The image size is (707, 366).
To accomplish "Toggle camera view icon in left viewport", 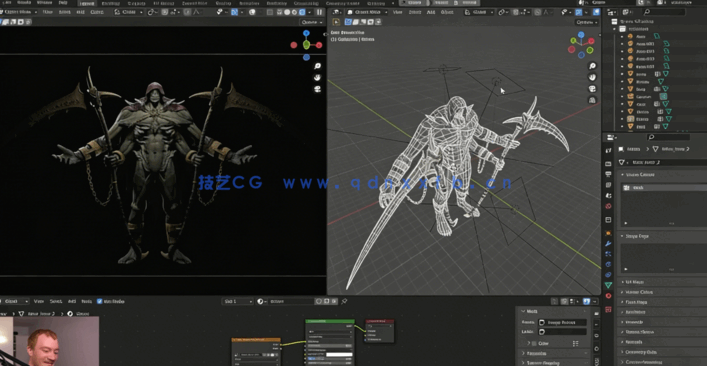I will (317, 89).
